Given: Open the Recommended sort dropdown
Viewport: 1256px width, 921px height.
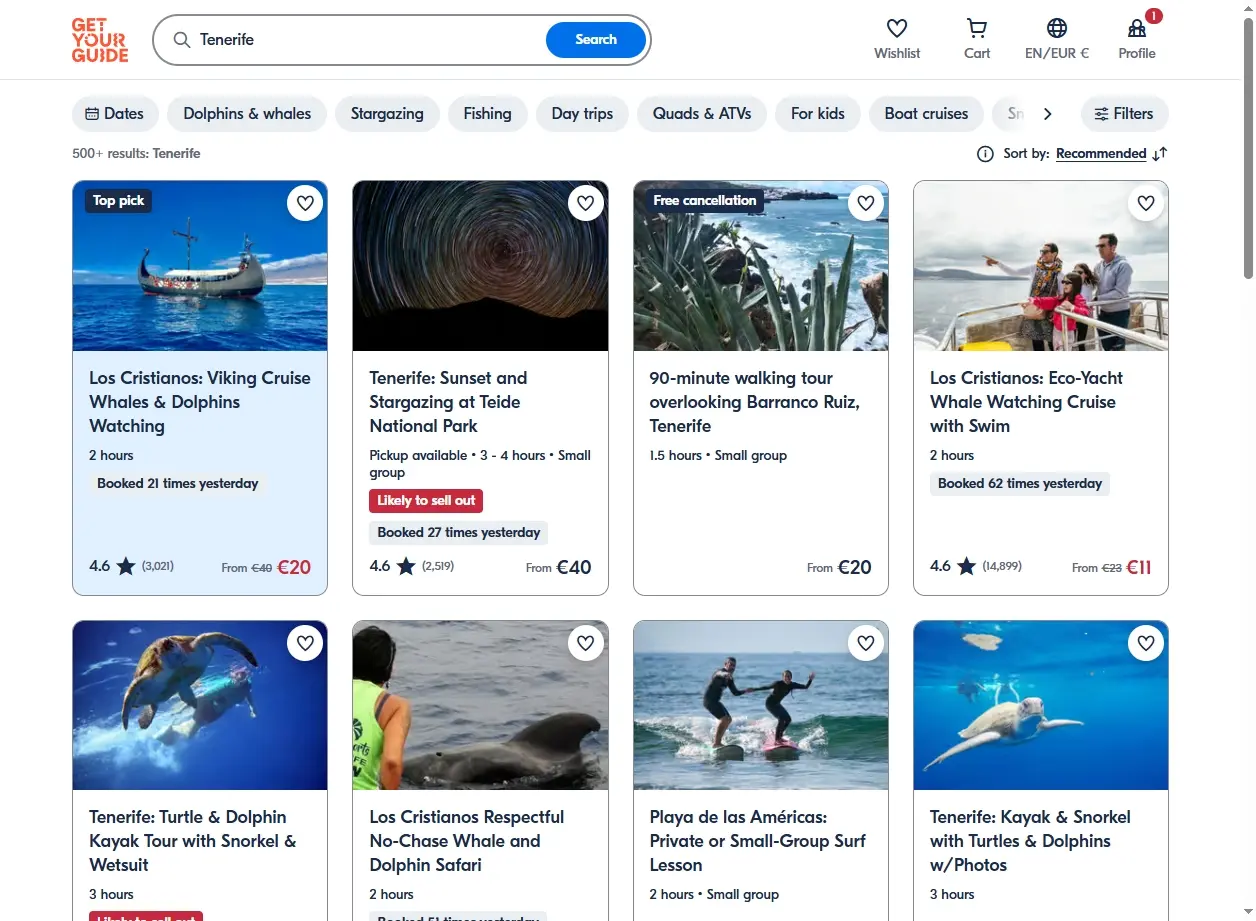Looking at the screenshot, I should point(1101,154).
